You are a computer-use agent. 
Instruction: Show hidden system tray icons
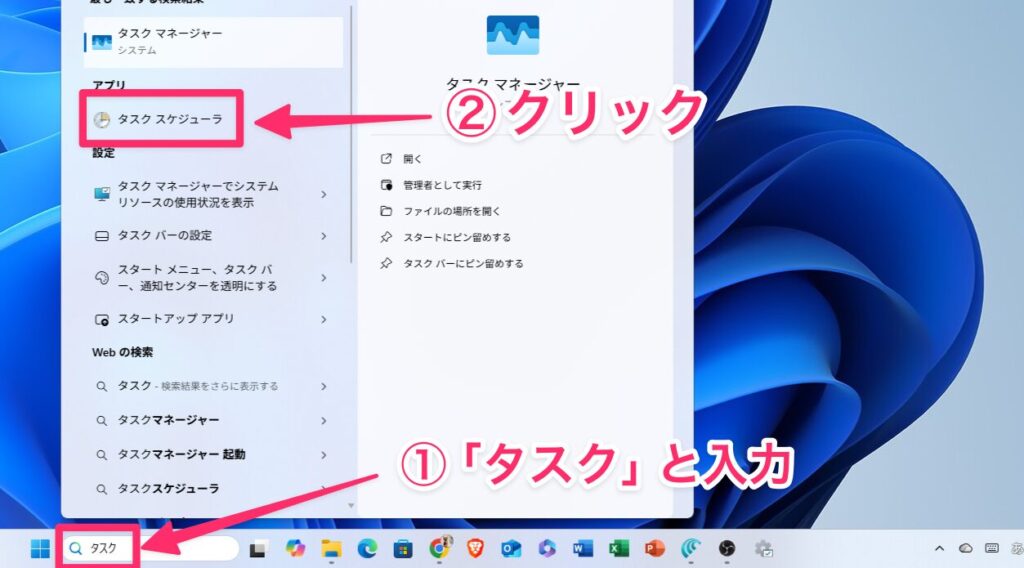click(x=938, y=548)
